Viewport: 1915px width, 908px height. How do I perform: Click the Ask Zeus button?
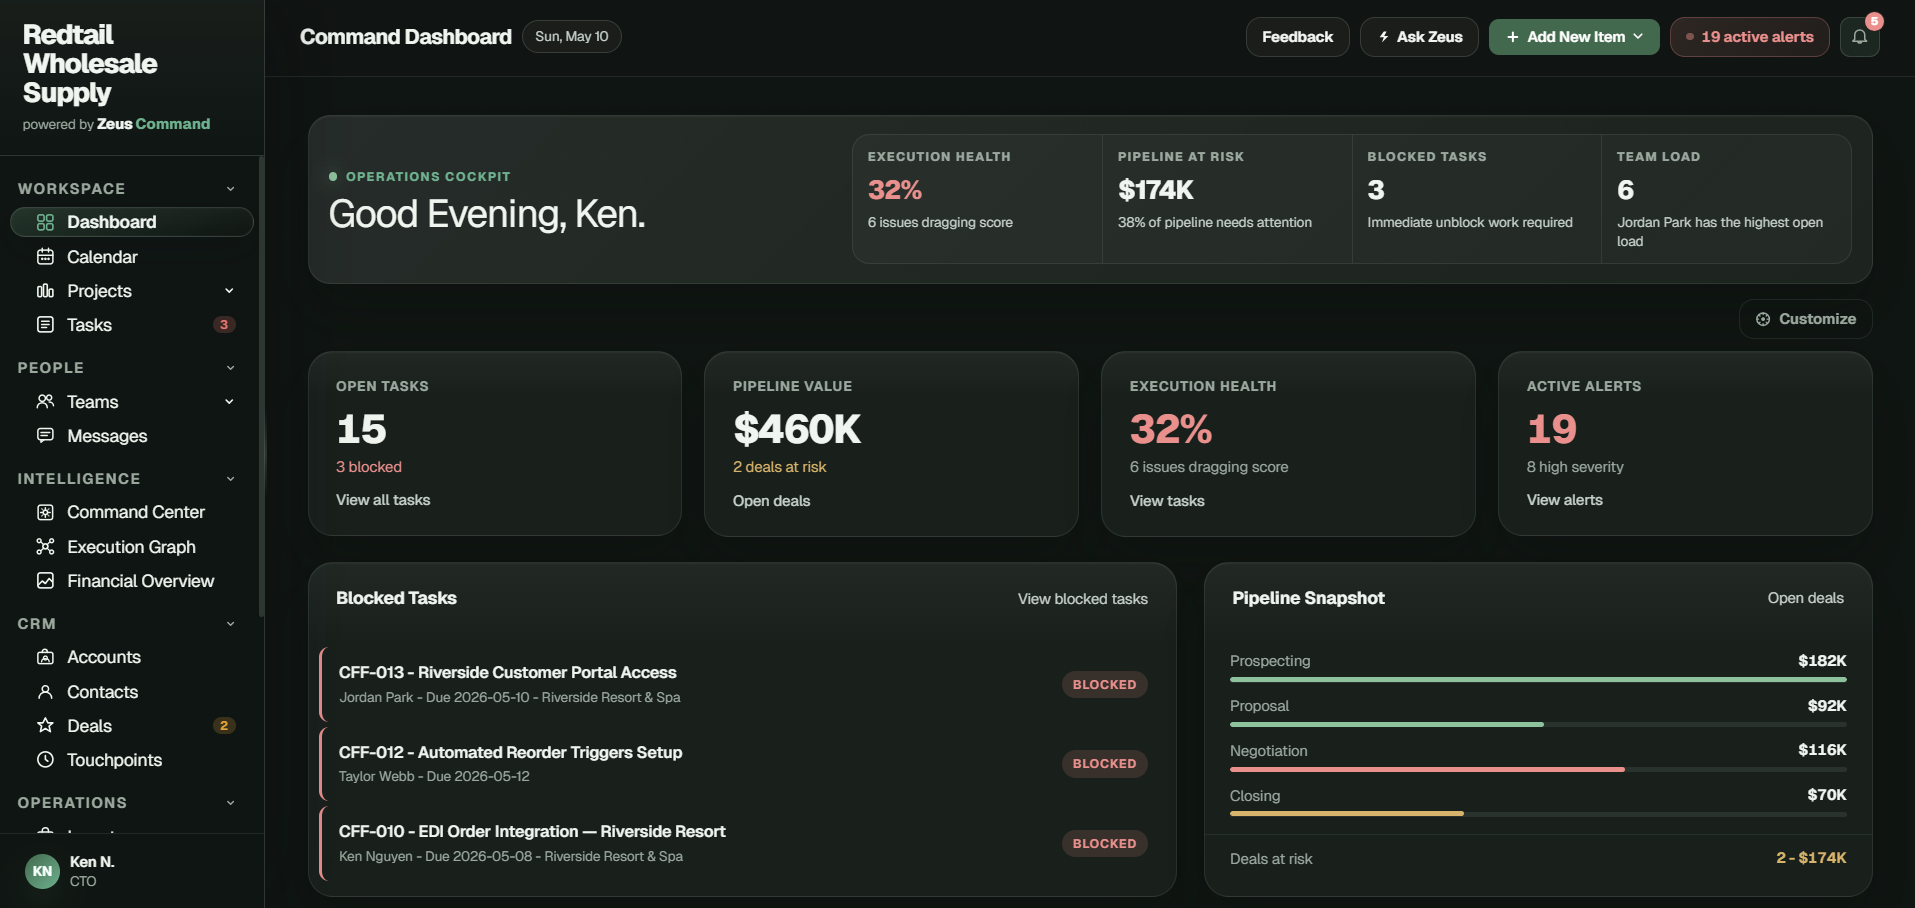pos(1419,37)
